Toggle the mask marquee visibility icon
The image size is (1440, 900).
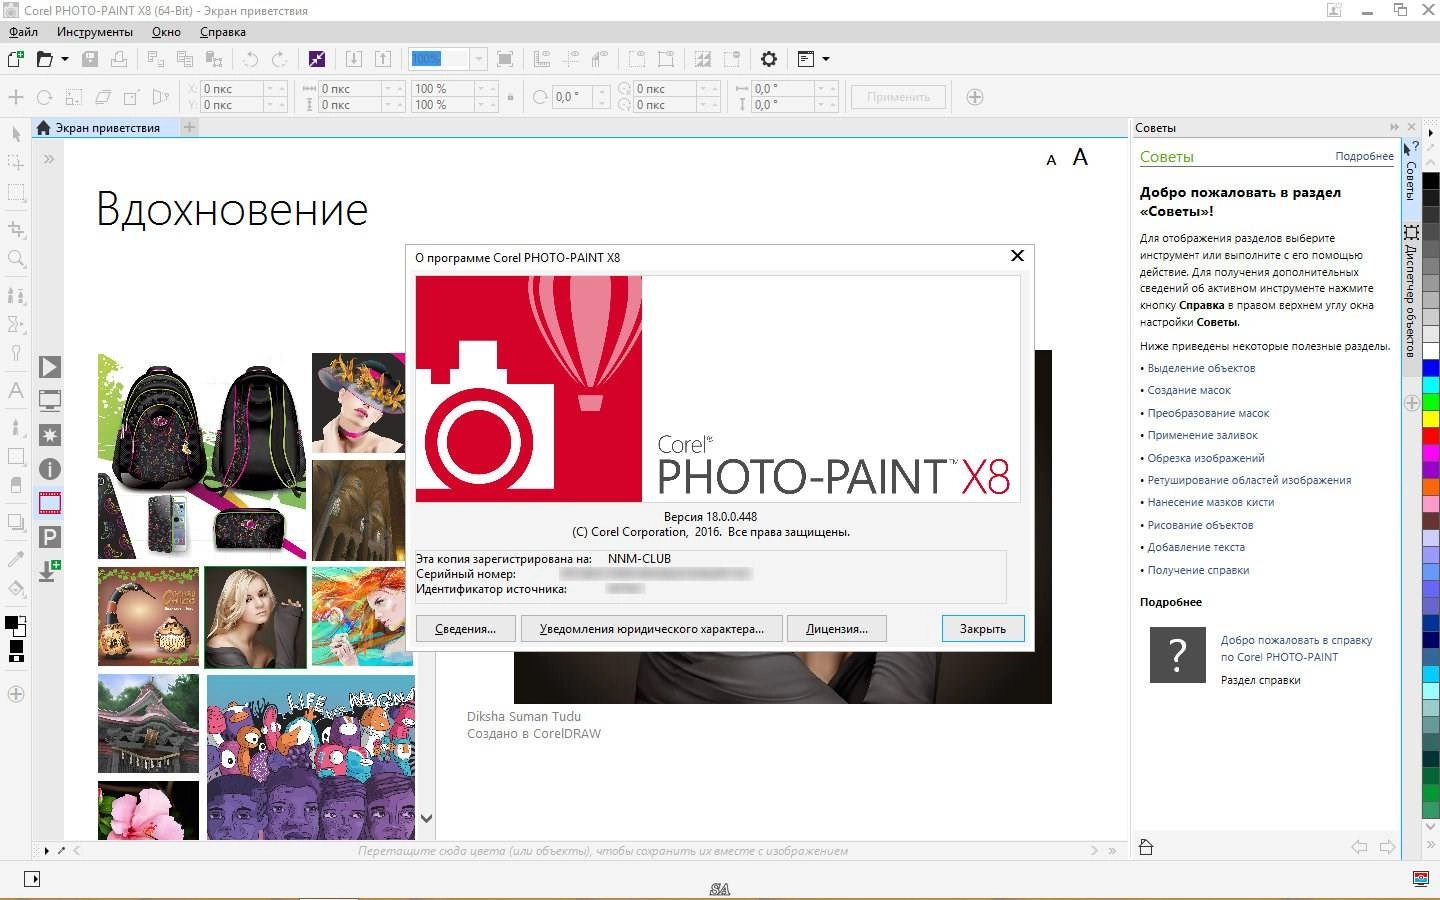(x=637, y=59)
